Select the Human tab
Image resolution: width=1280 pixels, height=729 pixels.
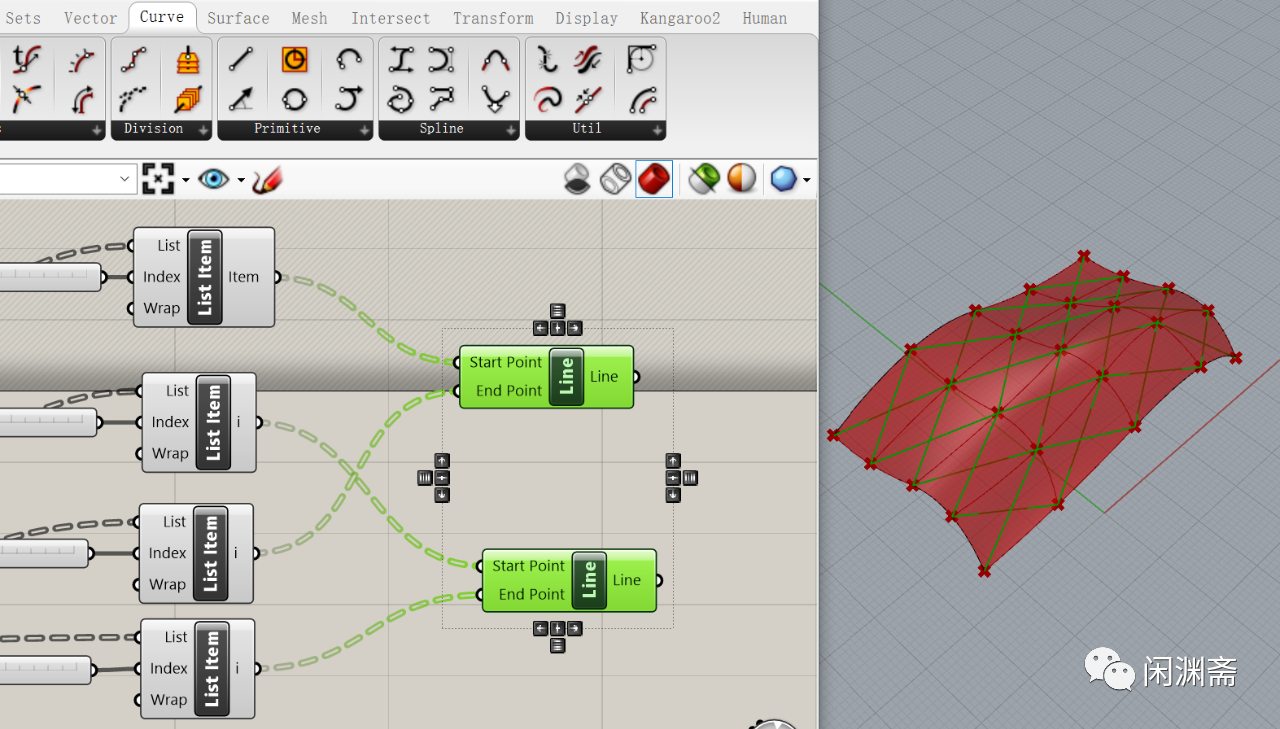pos(765,18)
